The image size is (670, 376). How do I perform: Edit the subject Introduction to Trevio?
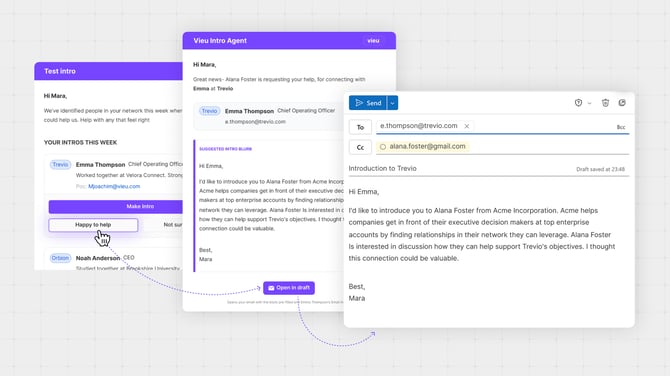pos(382,168)
